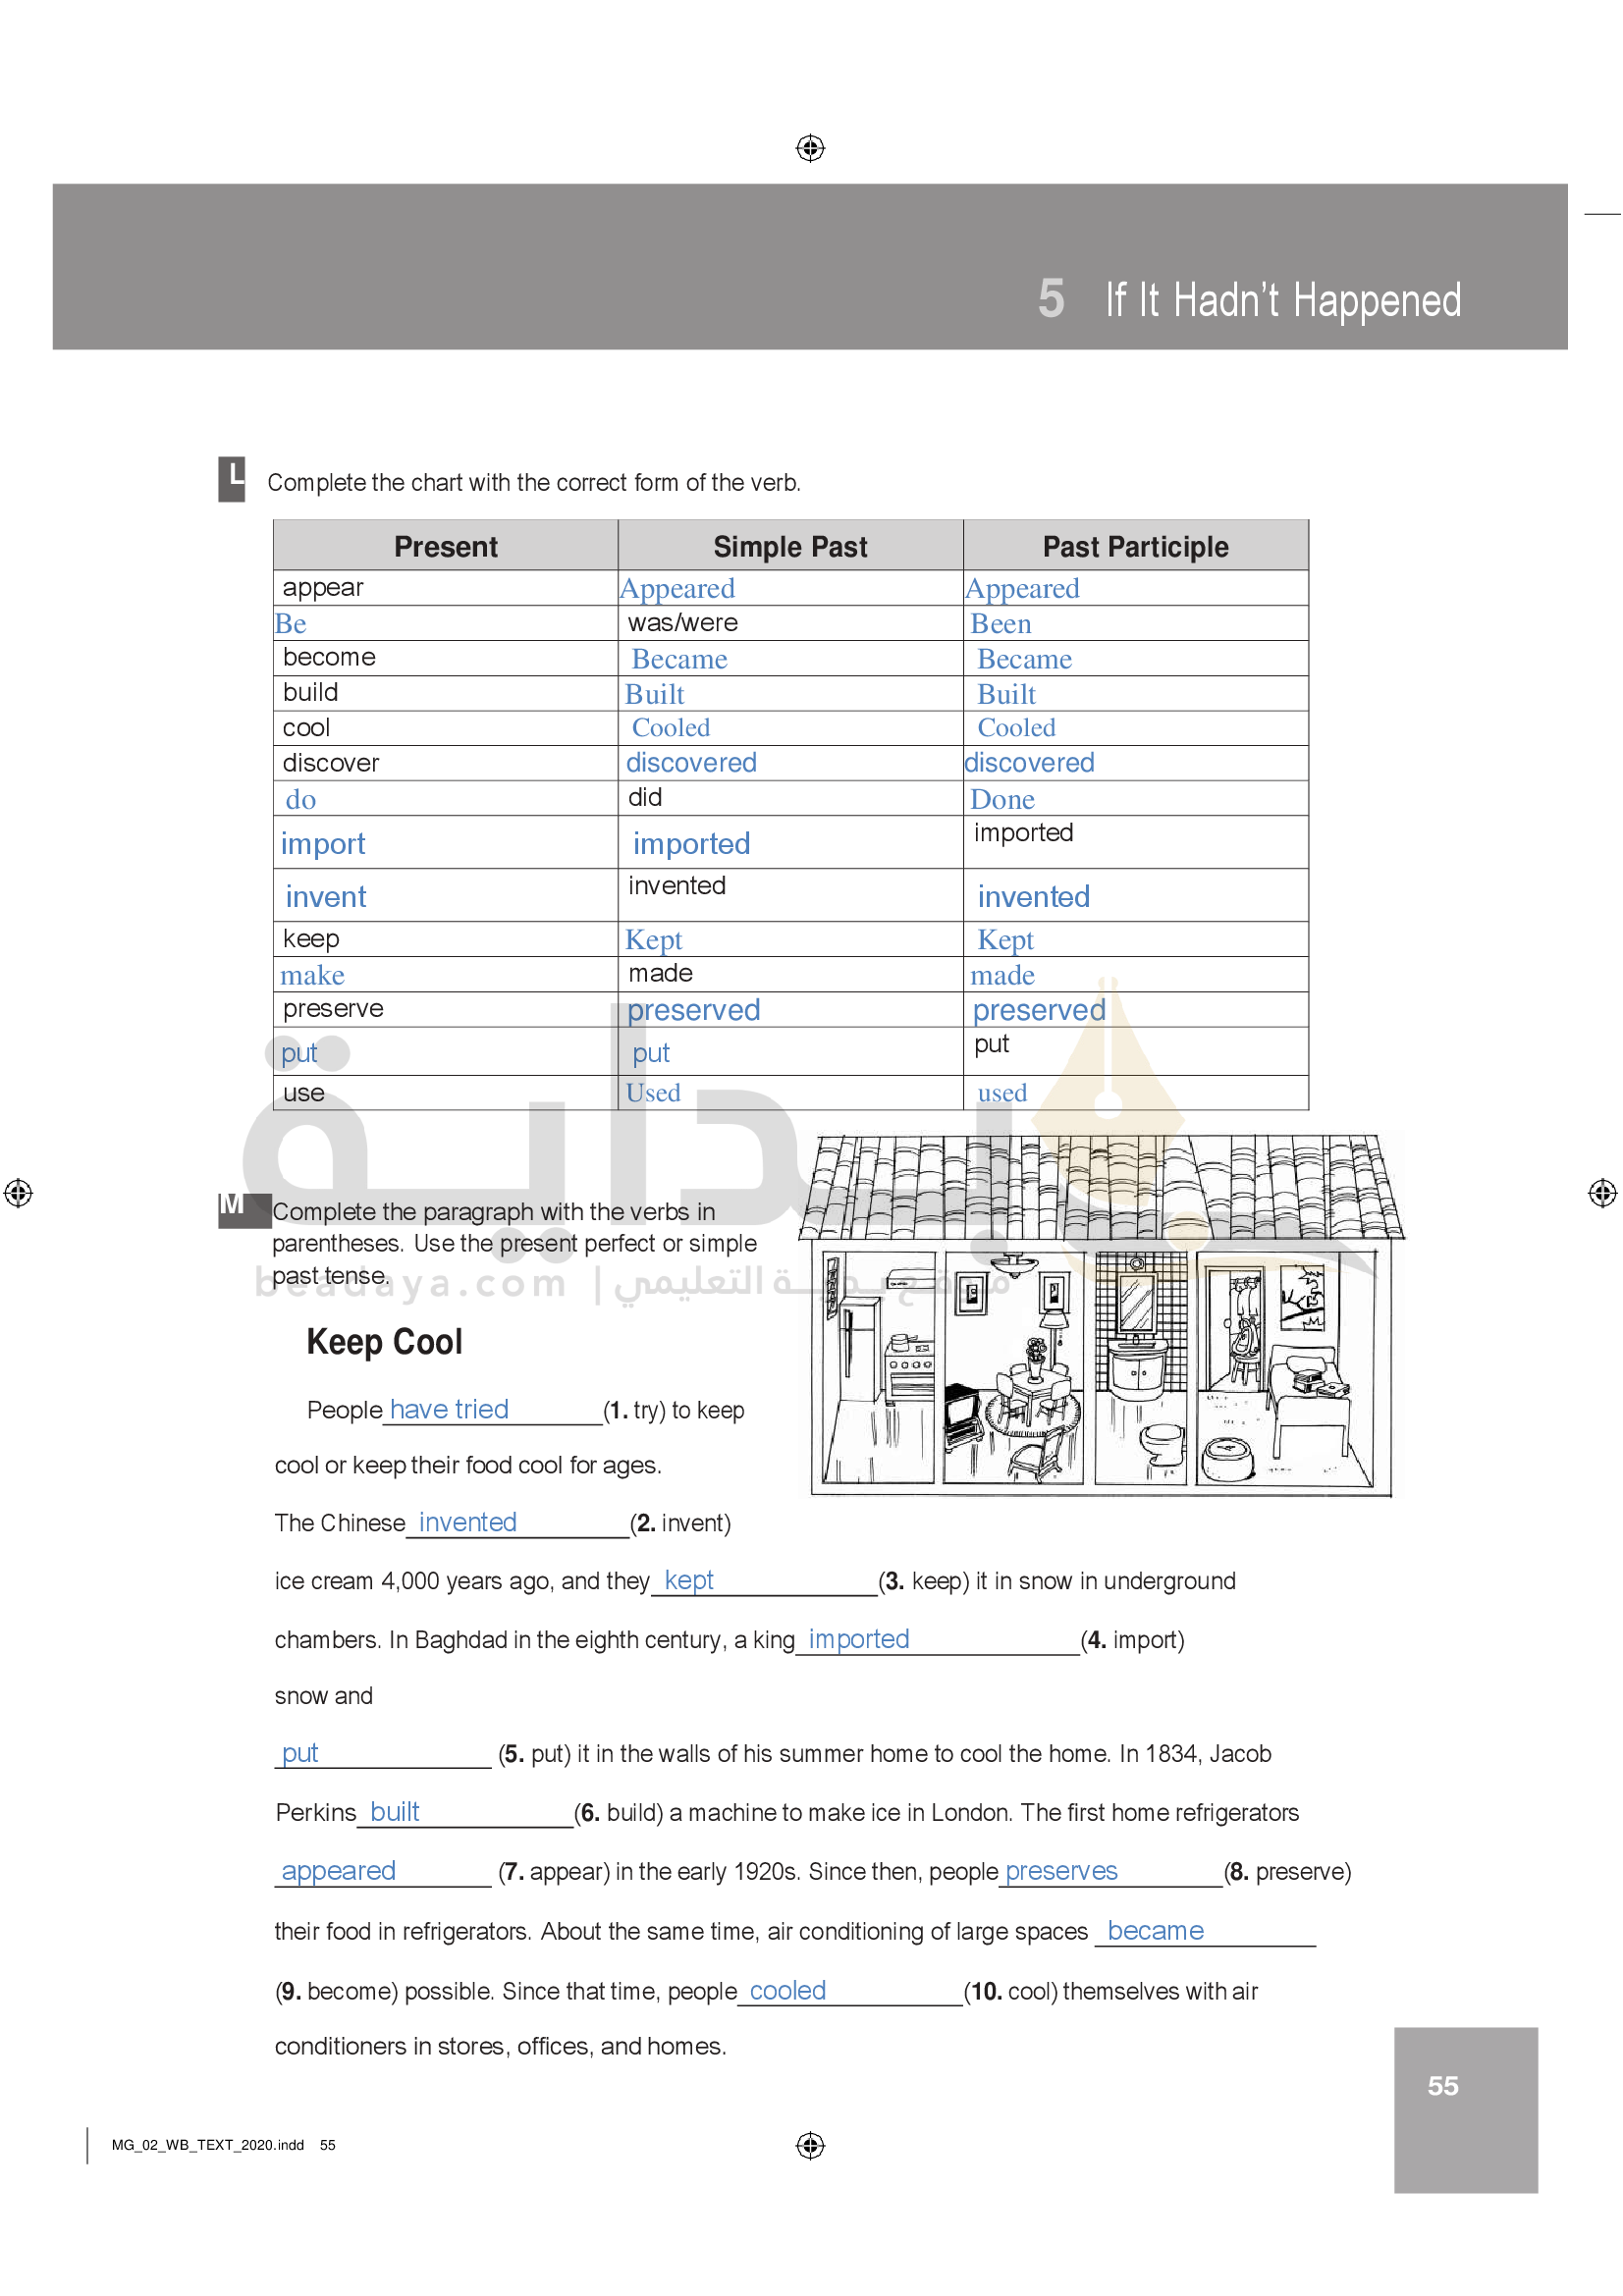The image size is (1623, 2296).
Task: Click the 'Present' column header
Action: coord(445,547)
